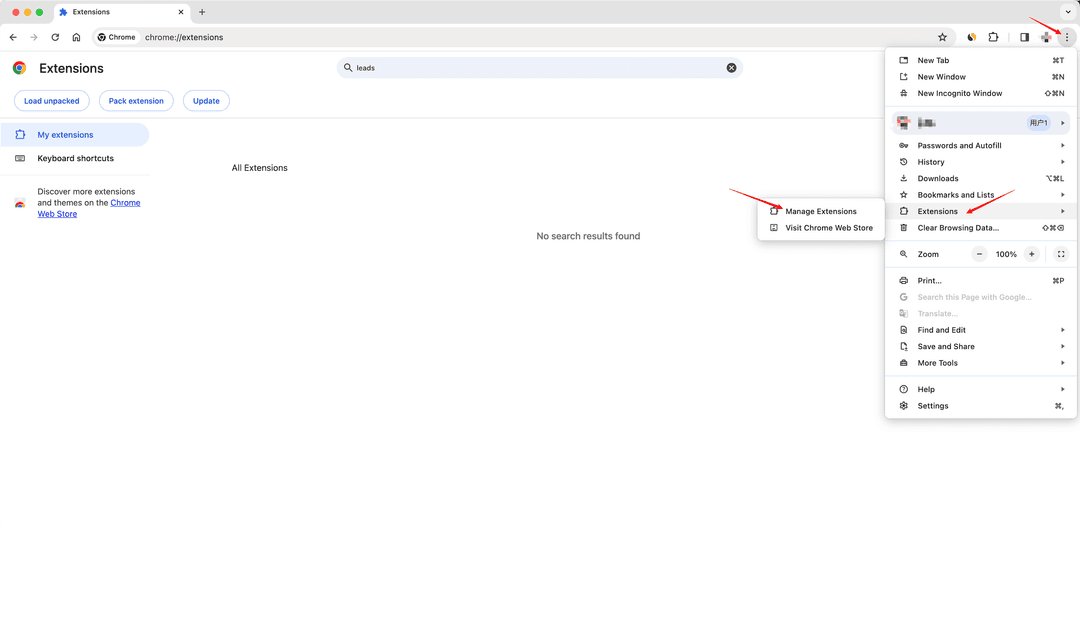Viewport: 1080px width, 622px height.
Task: Click the back navigation arrow
Action: point(13,37)
